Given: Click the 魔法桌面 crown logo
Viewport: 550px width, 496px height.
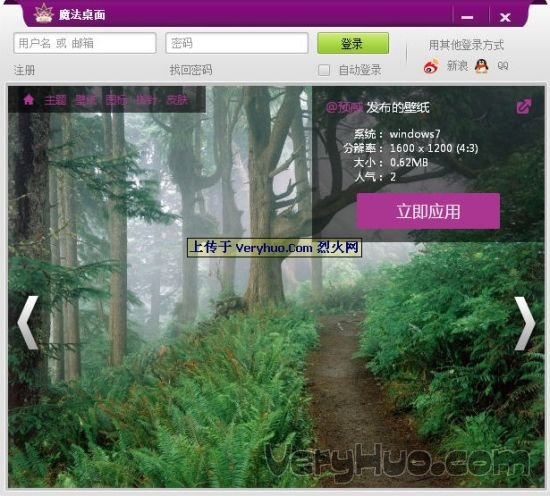Looking at the screenshot, I should 43,13.
